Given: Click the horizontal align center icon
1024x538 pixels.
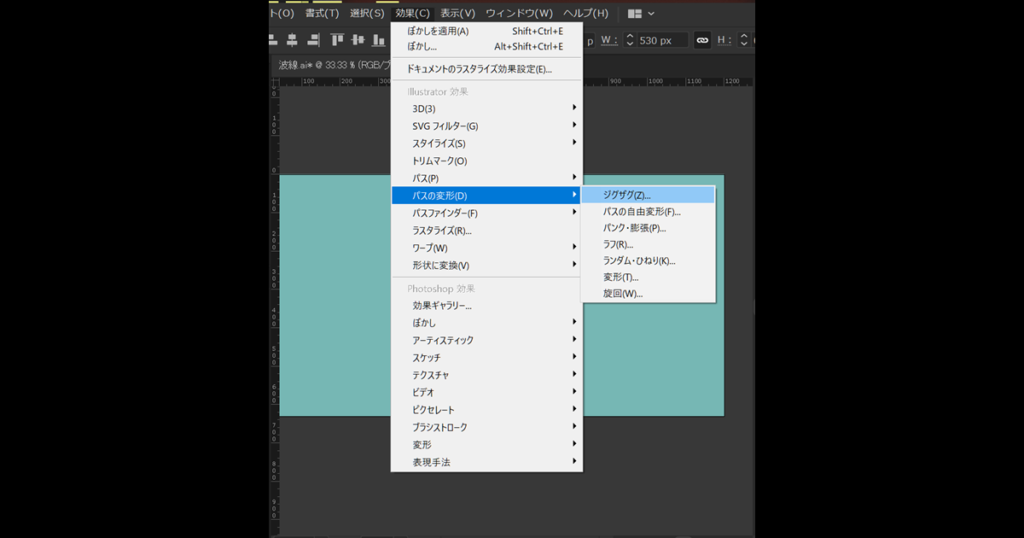Looking at the screenshot, I should [292, 40].
